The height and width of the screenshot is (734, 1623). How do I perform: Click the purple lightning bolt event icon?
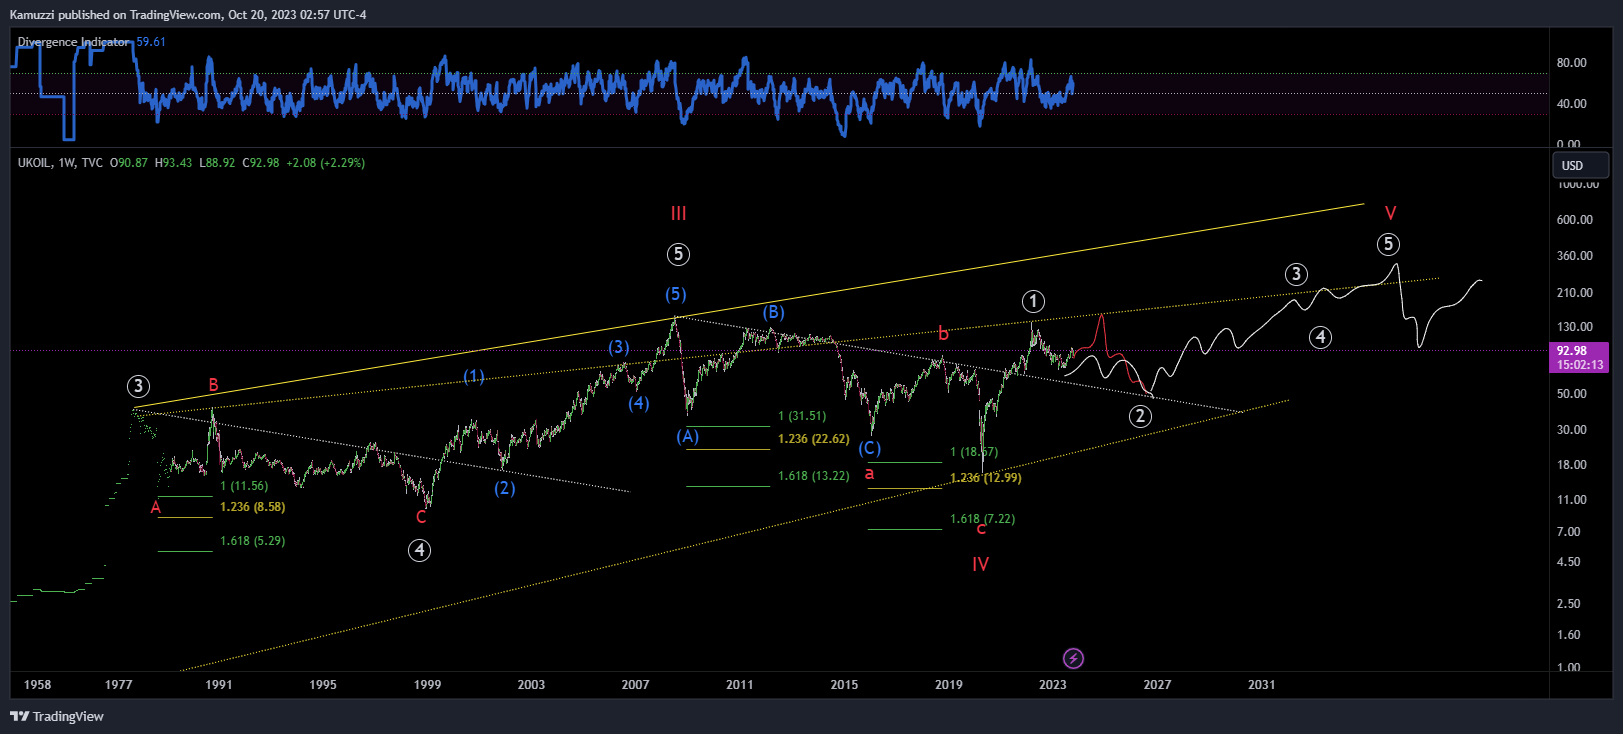(x=1073, y=658)
